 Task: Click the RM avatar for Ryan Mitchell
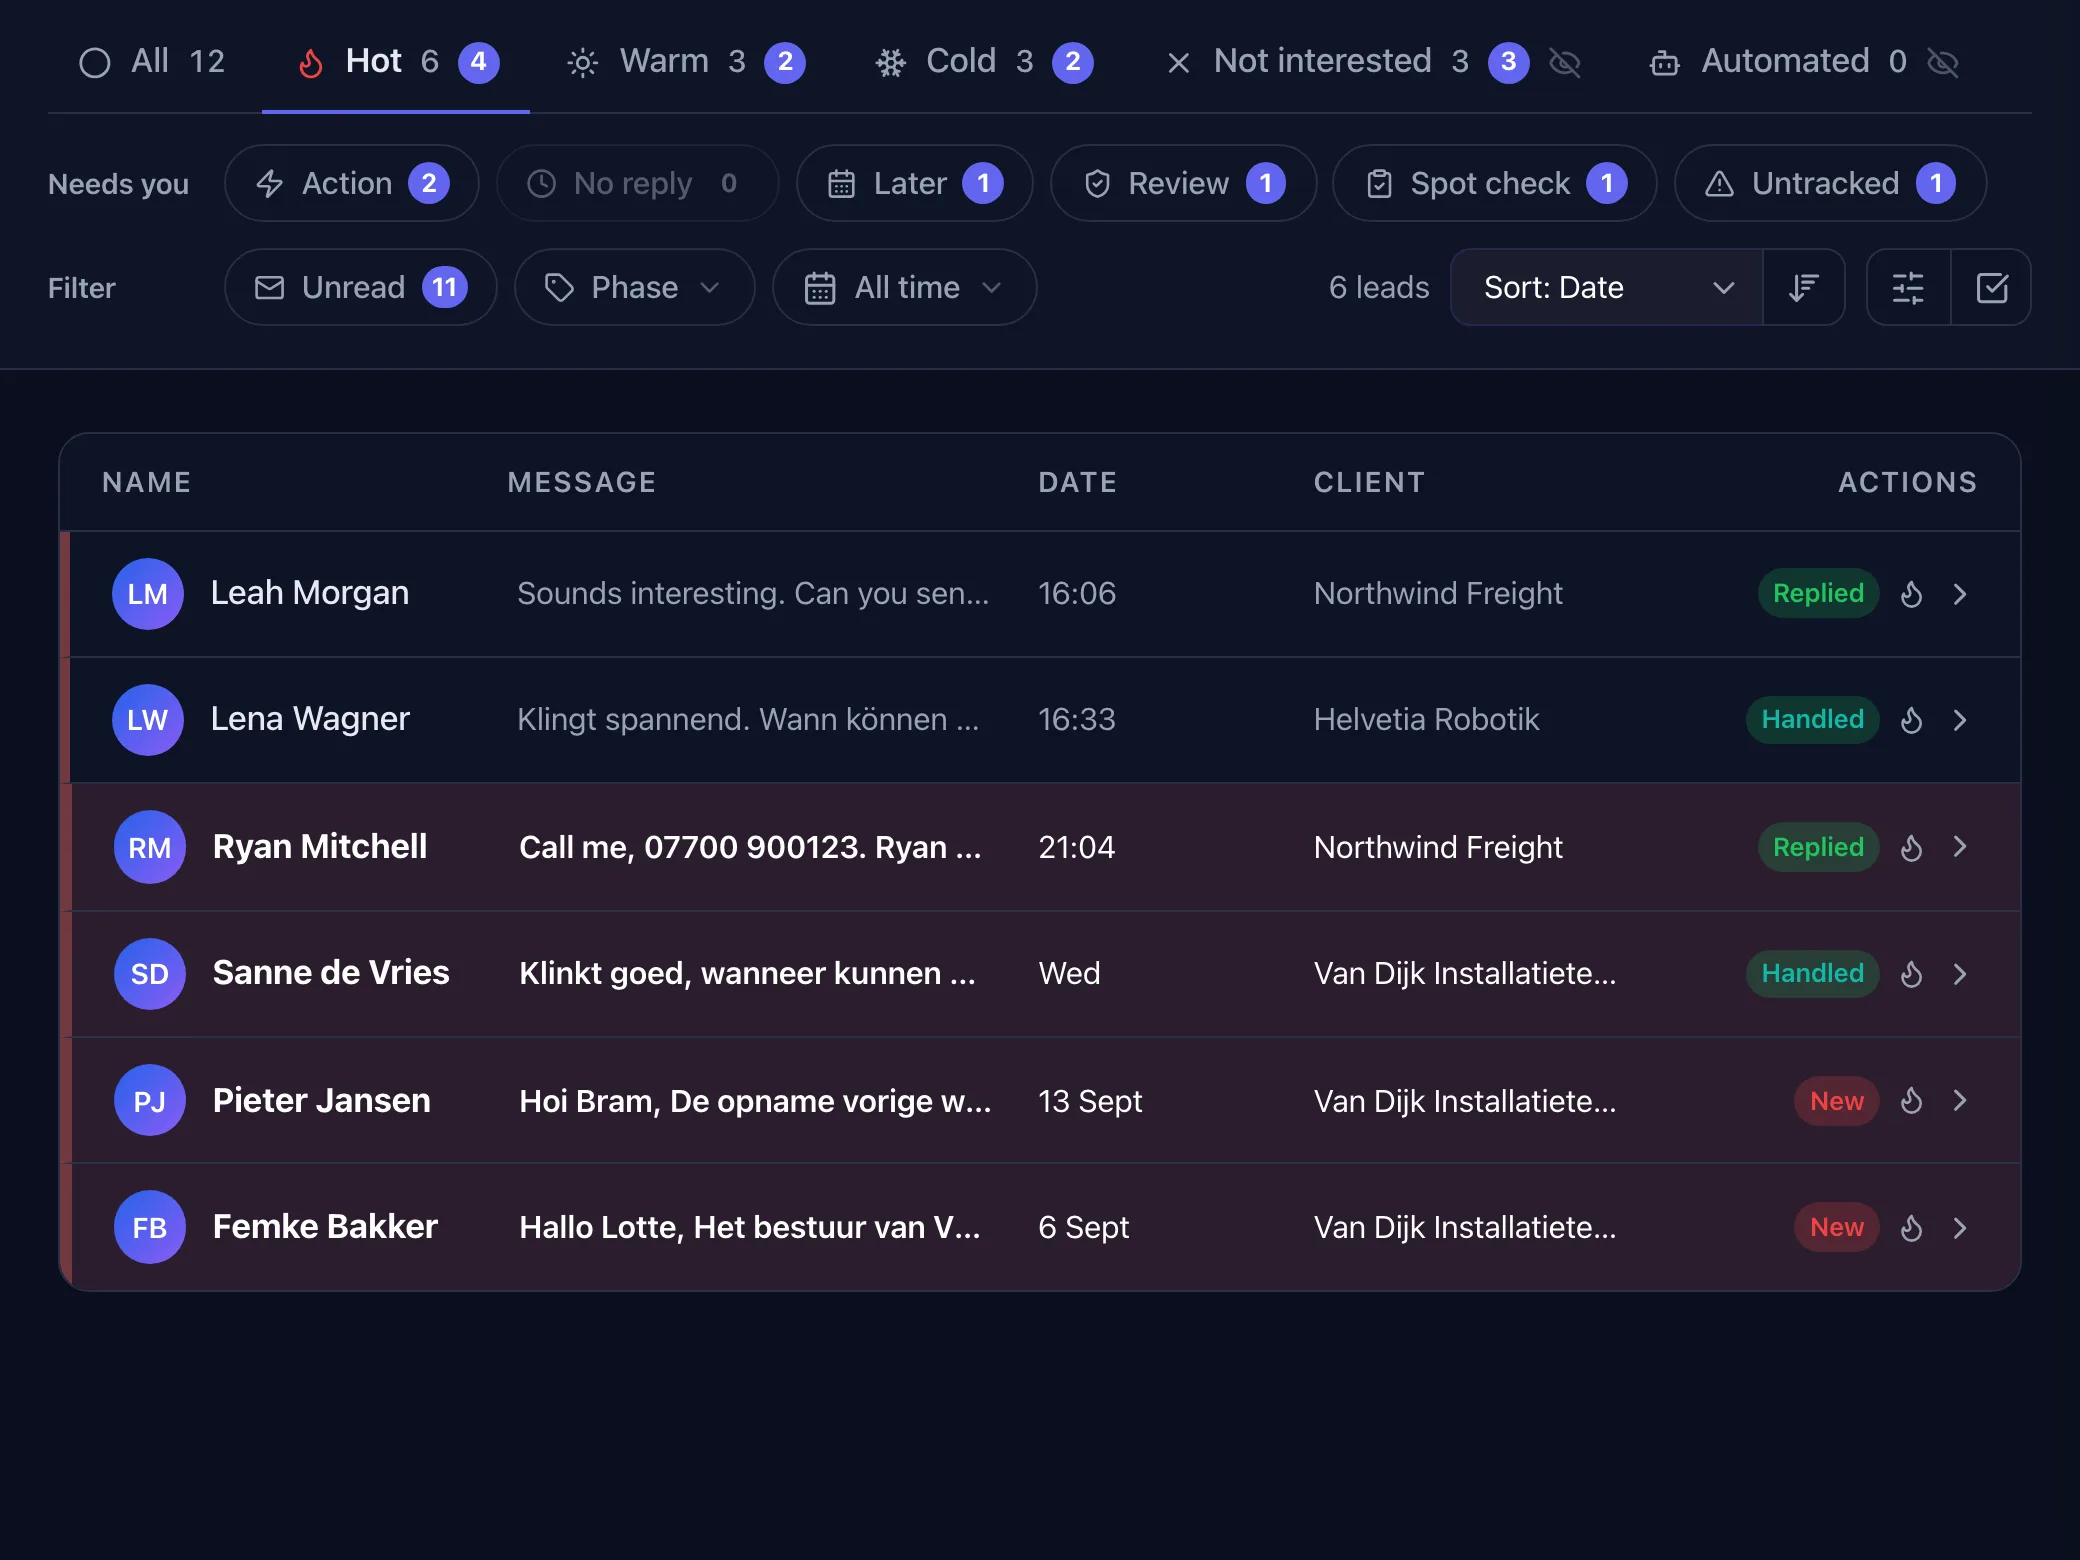tap(150, 847)
